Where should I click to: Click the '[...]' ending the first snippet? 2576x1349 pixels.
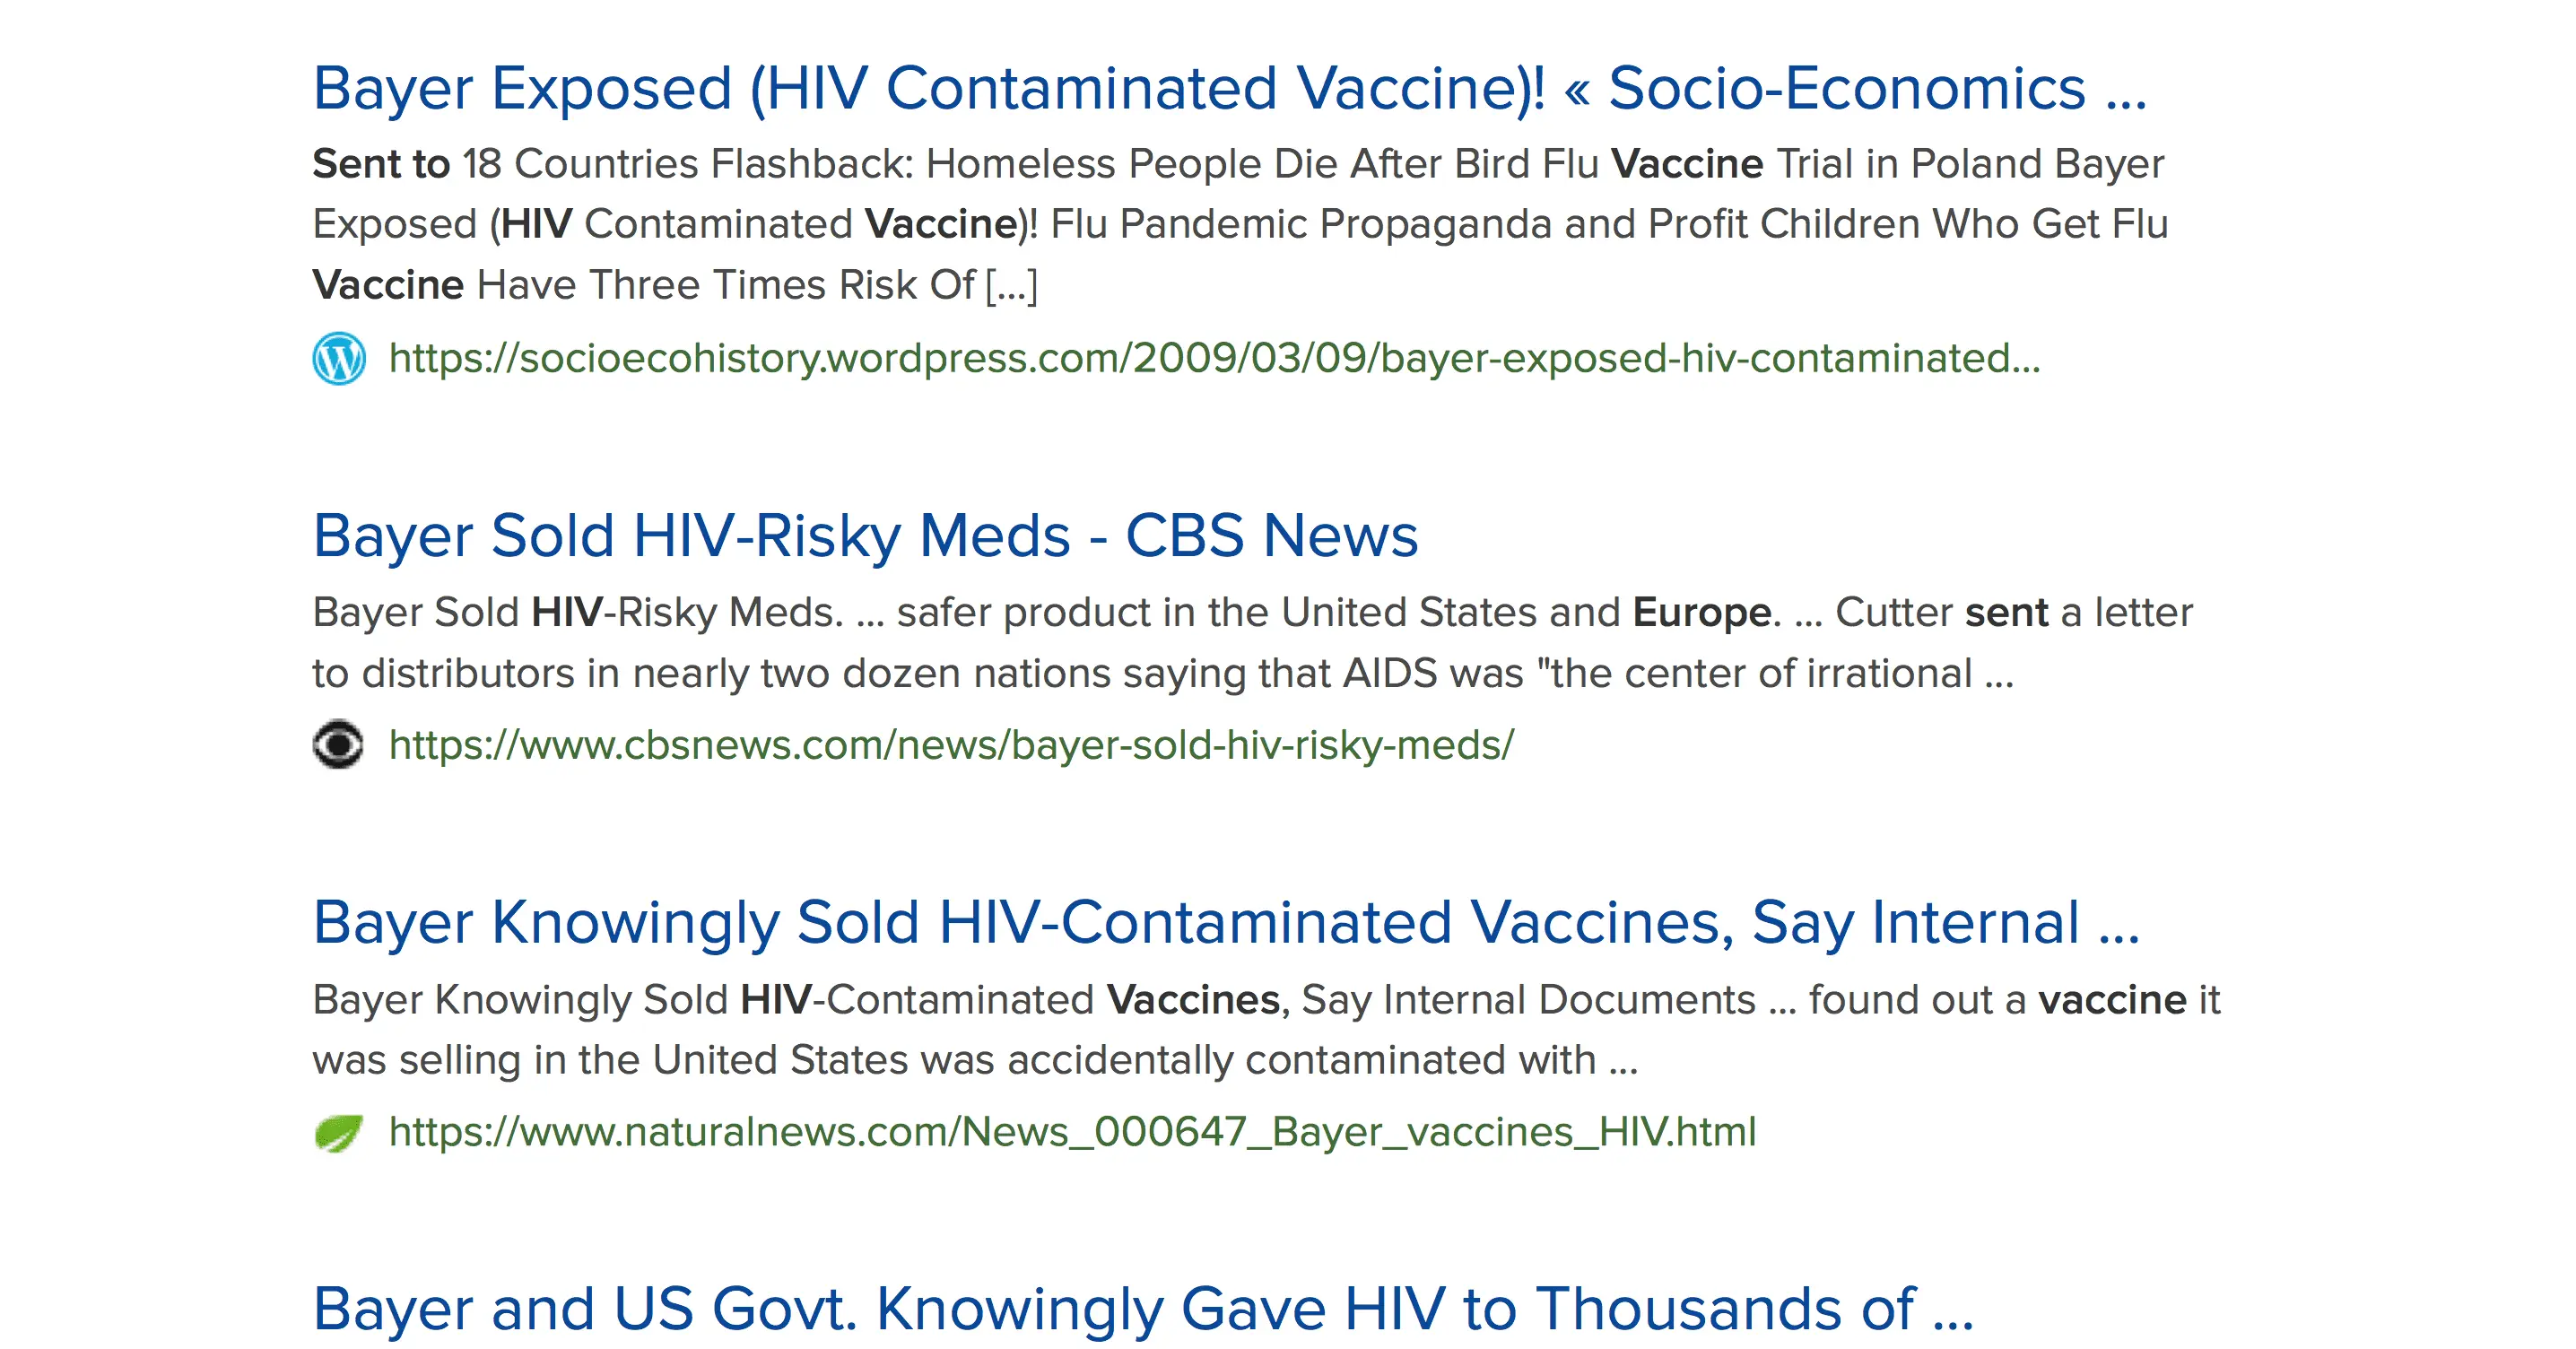click(1011, 285)
